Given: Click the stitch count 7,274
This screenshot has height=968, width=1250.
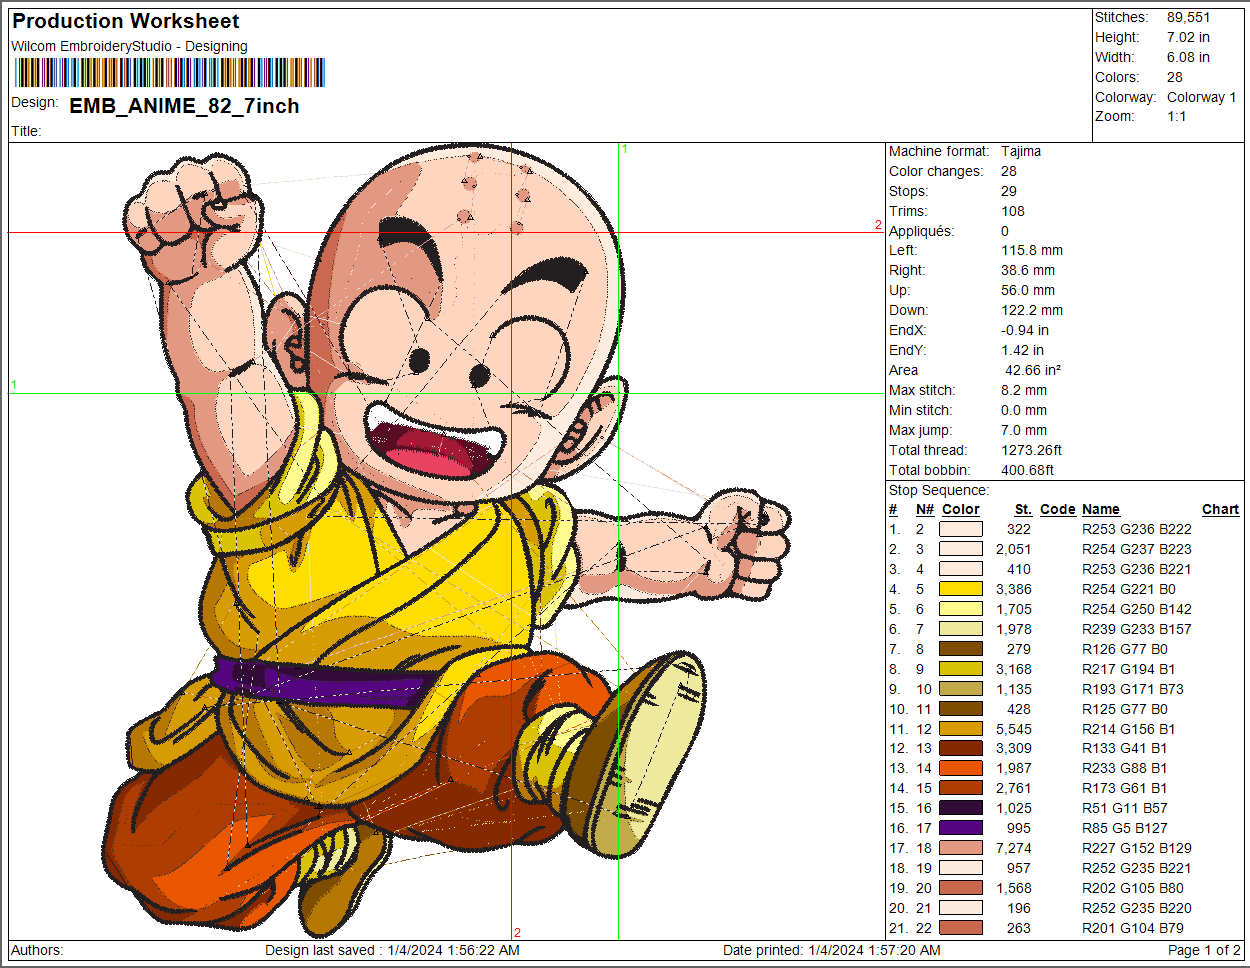Looking at the screenshot, I should click(x=1013, y=848).
